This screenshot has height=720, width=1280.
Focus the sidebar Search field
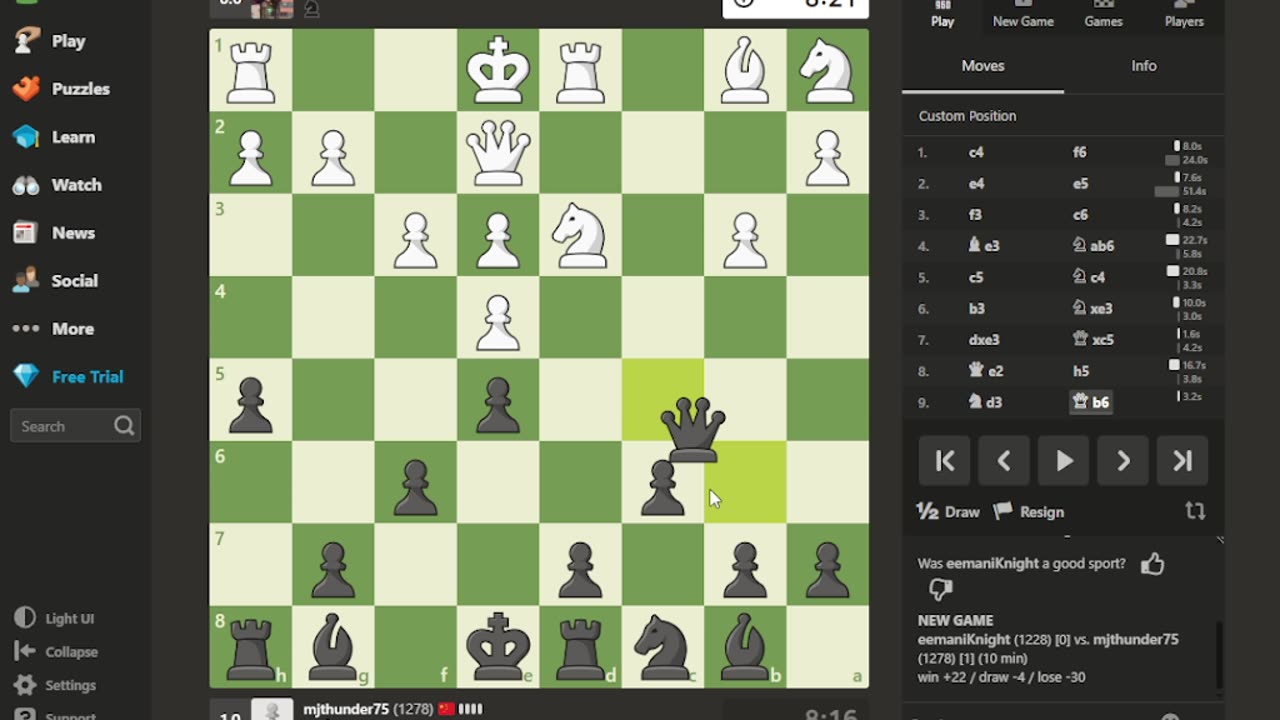[x=75, y=426]
